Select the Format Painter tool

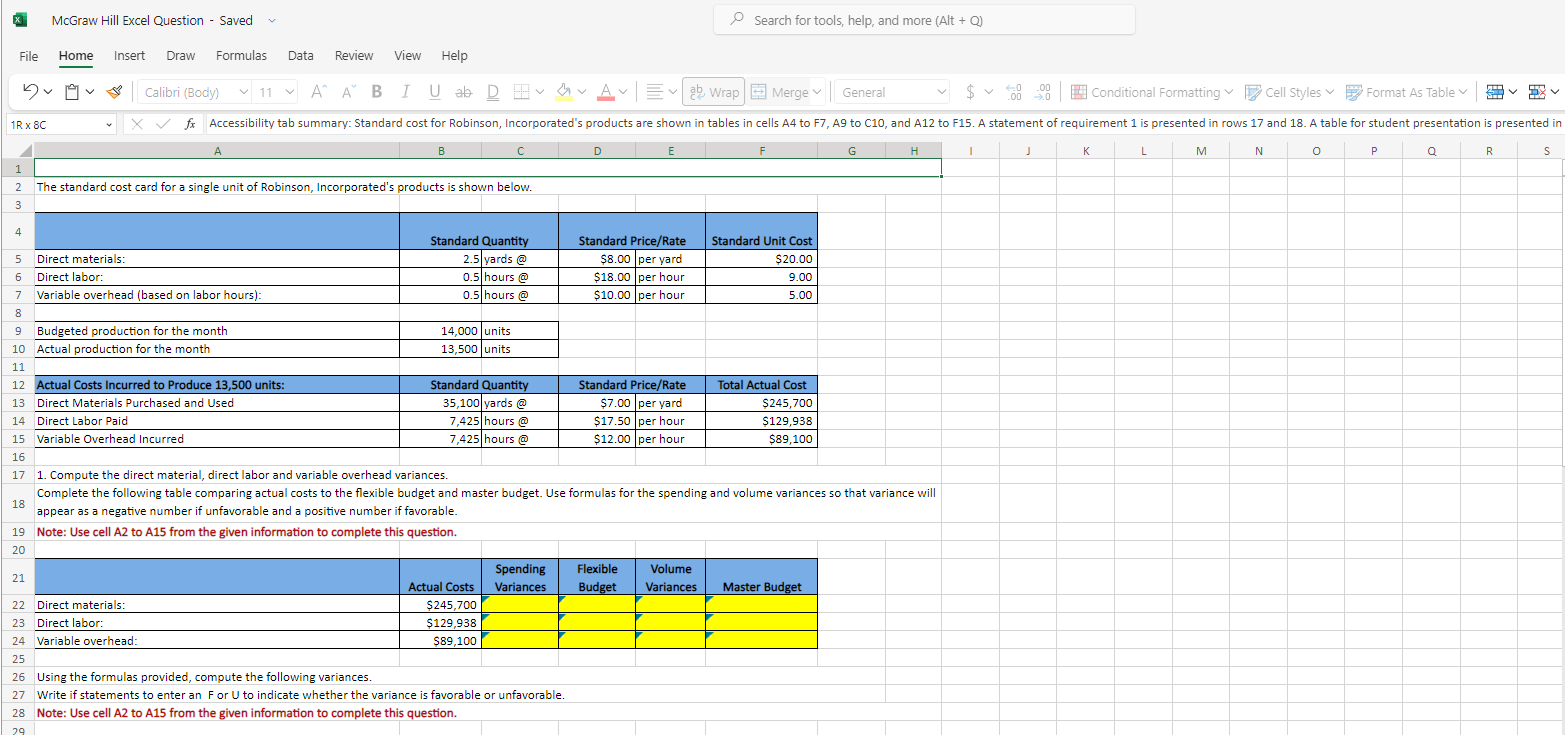click(113, 91)
